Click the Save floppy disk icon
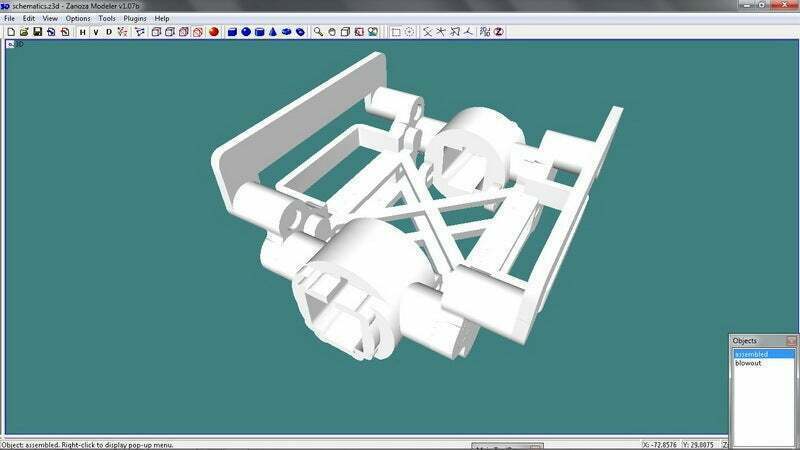Viewport: 800px width, 450px height. click(37, 32)
